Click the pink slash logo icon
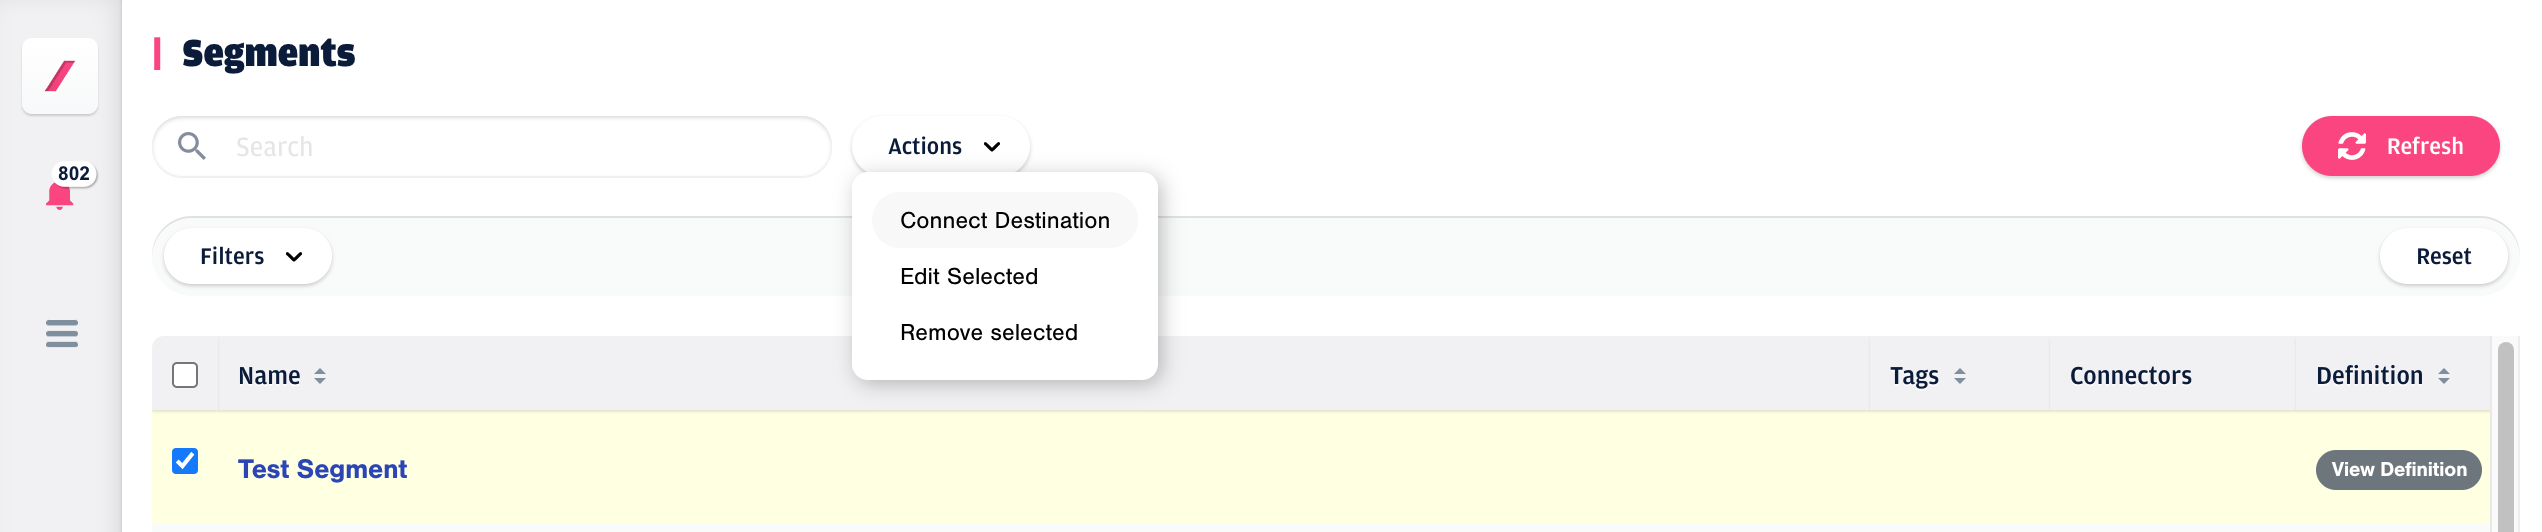The height and width of the screenshot is (532, 2542). click(x=60, y=76)
